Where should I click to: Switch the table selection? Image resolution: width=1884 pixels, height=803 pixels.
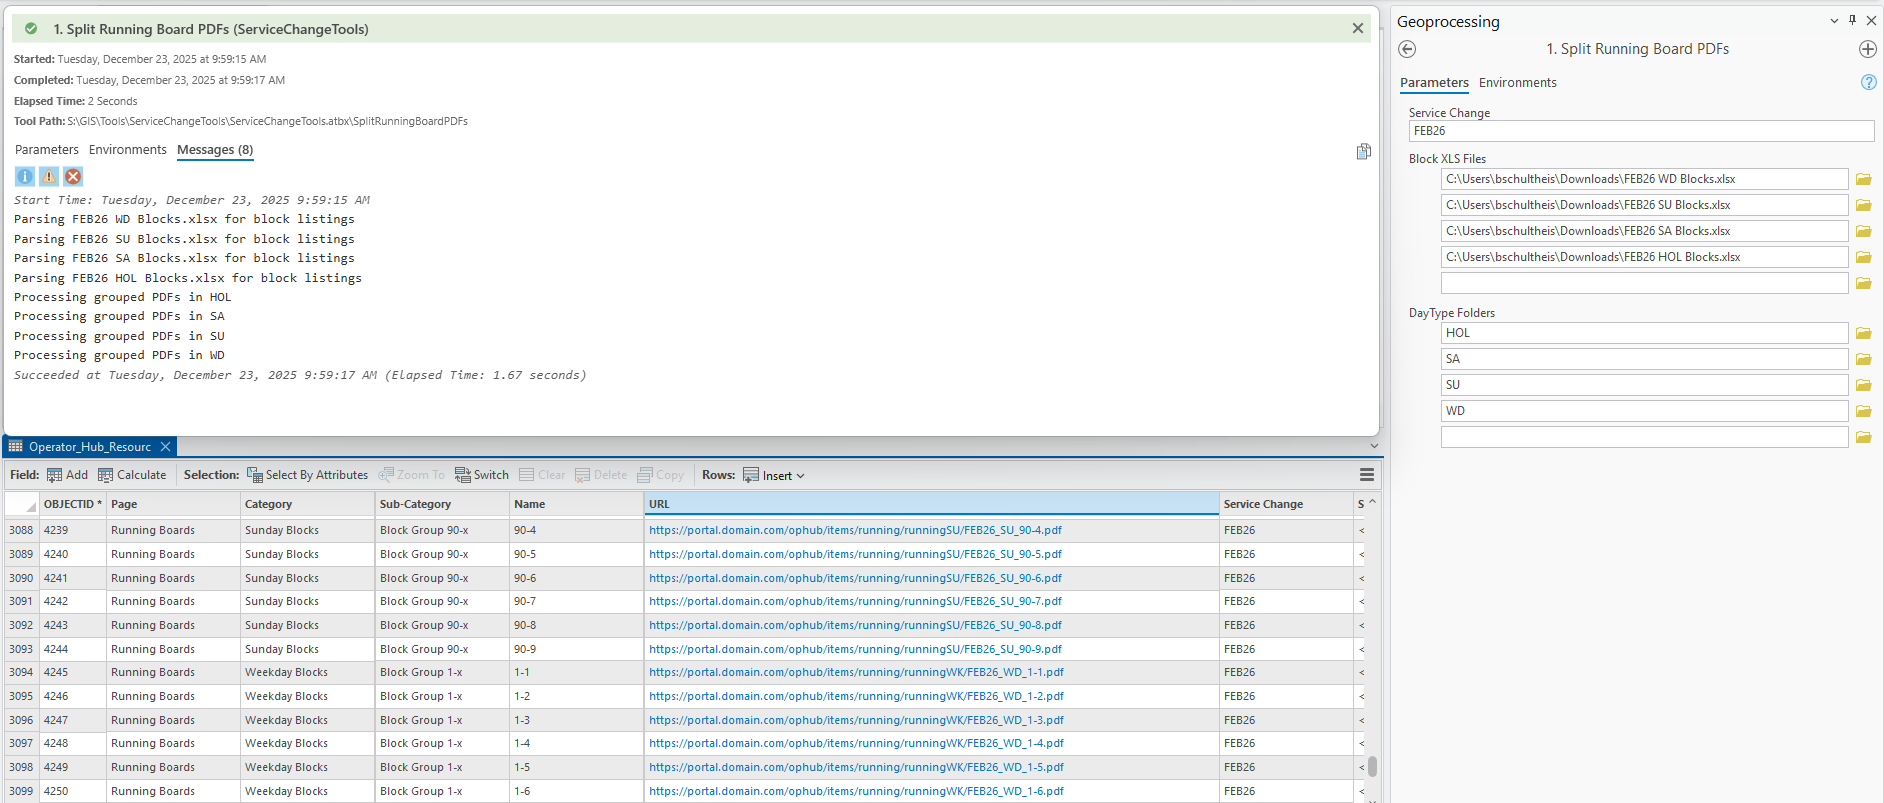482,475
